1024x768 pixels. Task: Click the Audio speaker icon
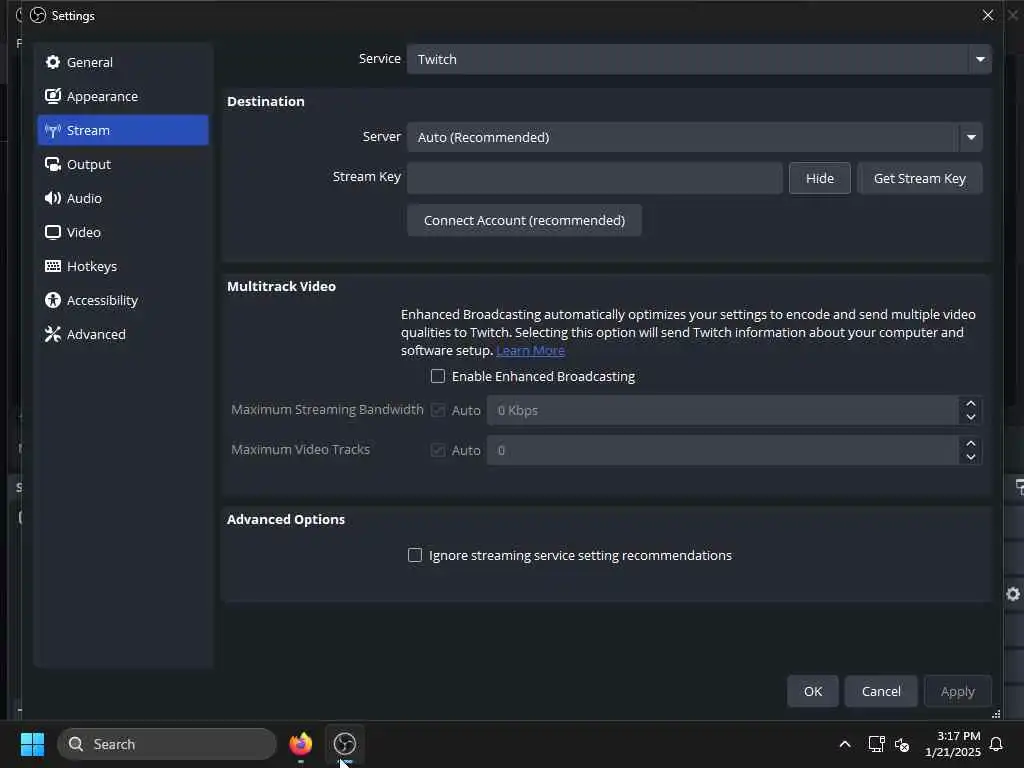[53, 198]
